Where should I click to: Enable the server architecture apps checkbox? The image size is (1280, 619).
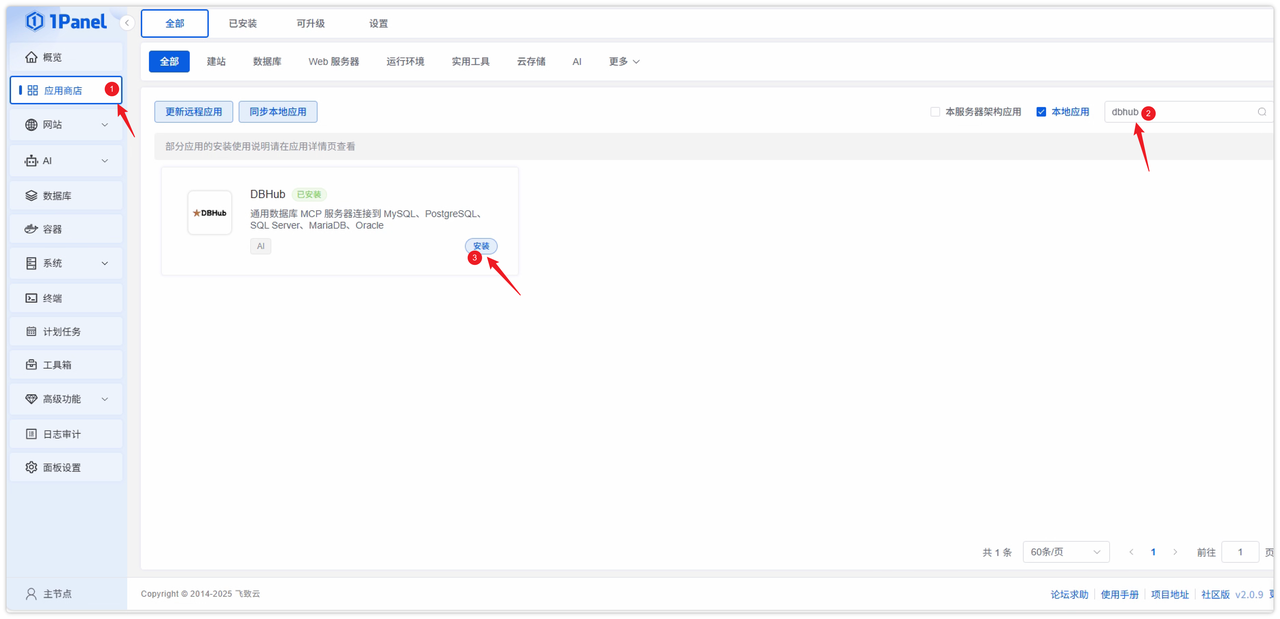(935, 112)
